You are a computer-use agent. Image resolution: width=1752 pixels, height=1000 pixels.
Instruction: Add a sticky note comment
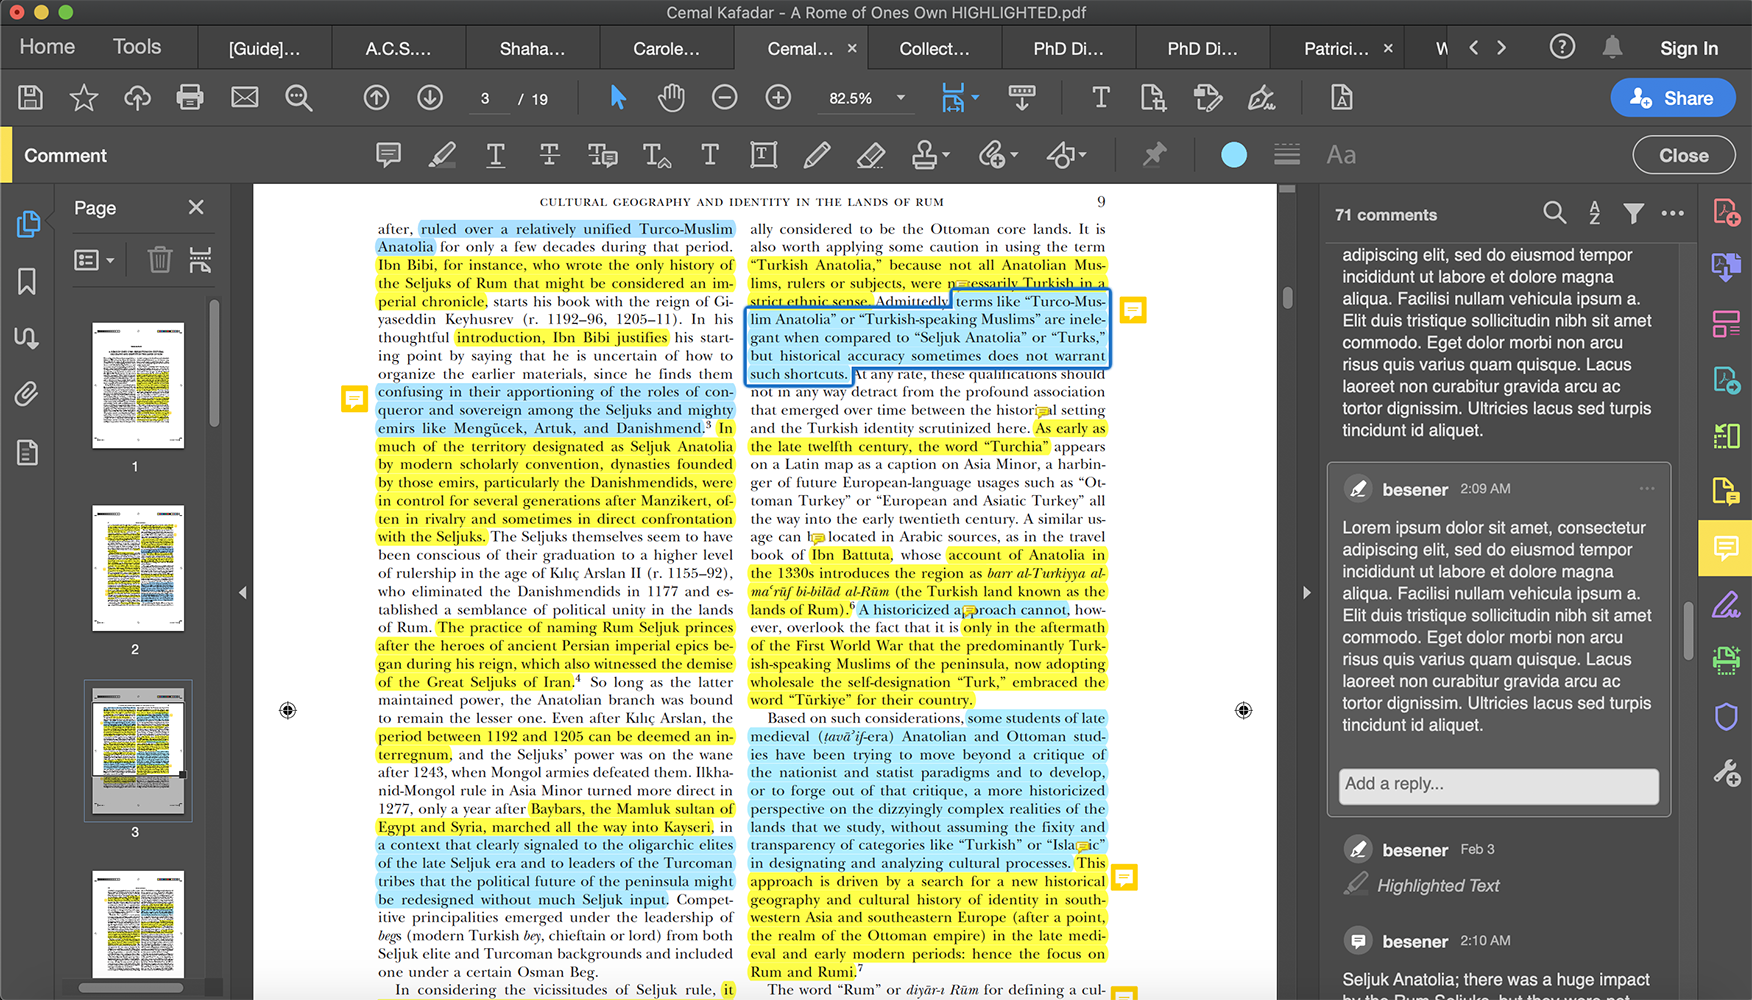point(388,155)
